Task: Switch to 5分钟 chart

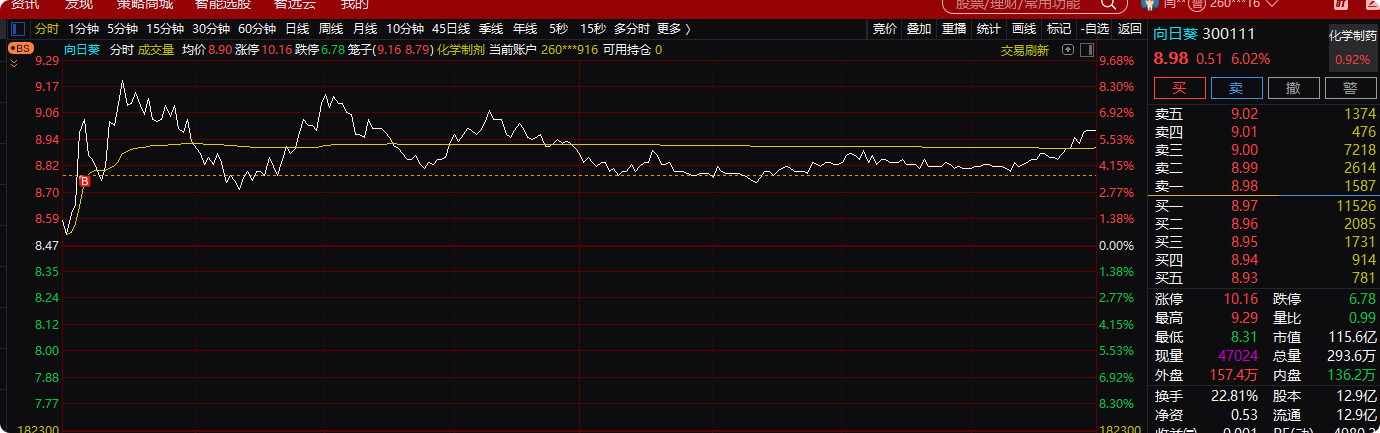Action: click(122, 29)
